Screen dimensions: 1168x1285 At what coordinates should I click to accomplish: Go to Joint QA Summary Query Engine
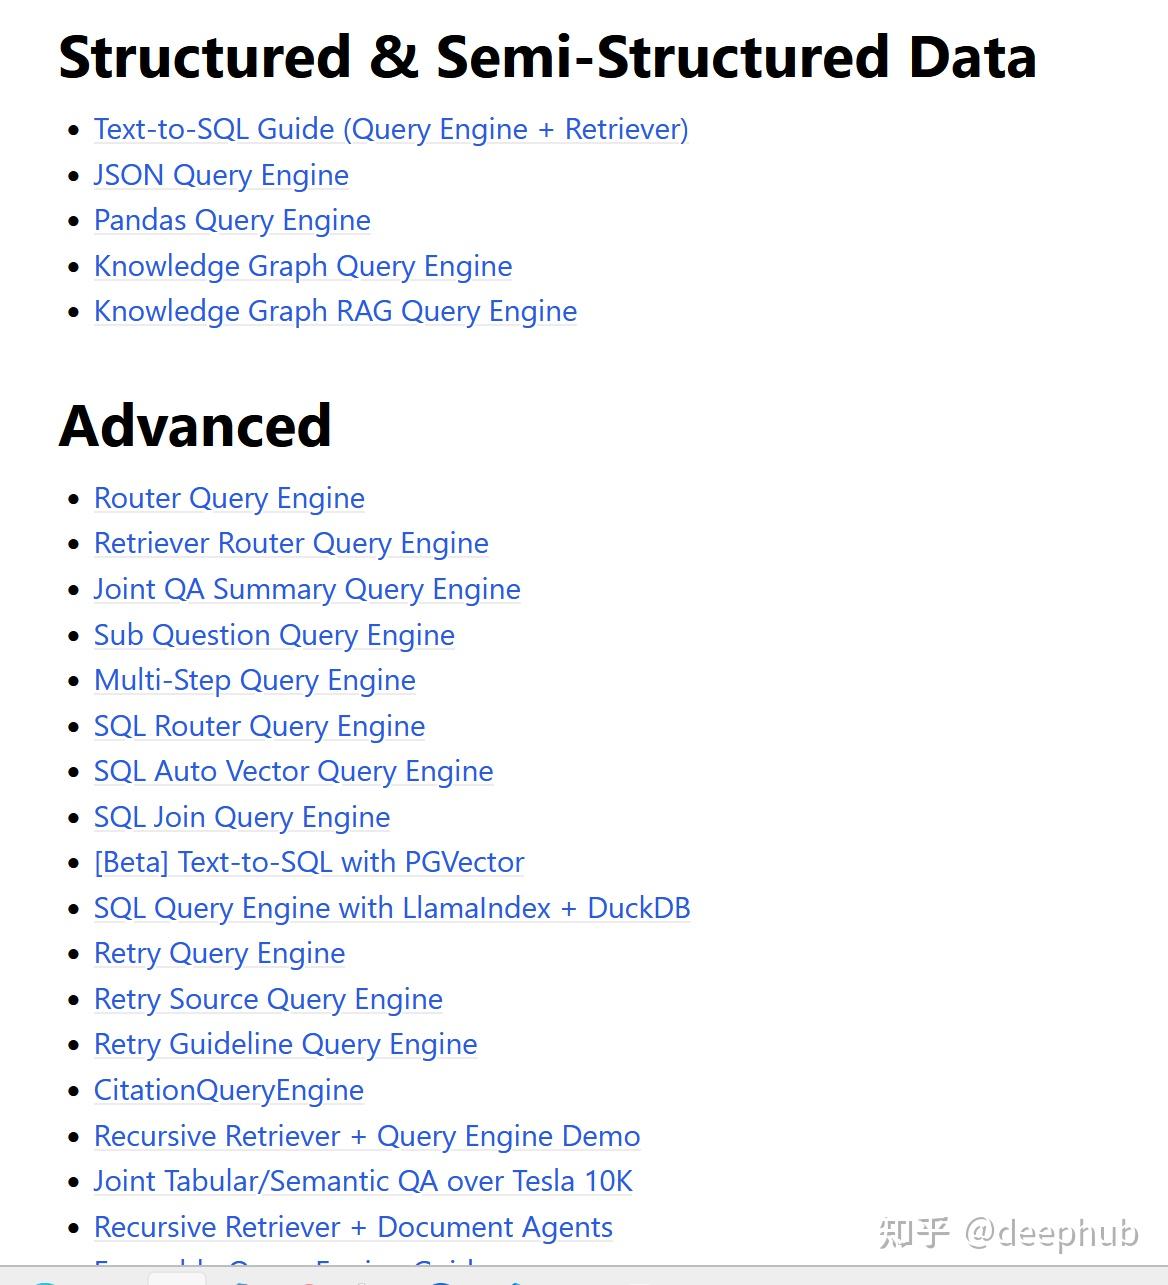click(x=307, y=589)
